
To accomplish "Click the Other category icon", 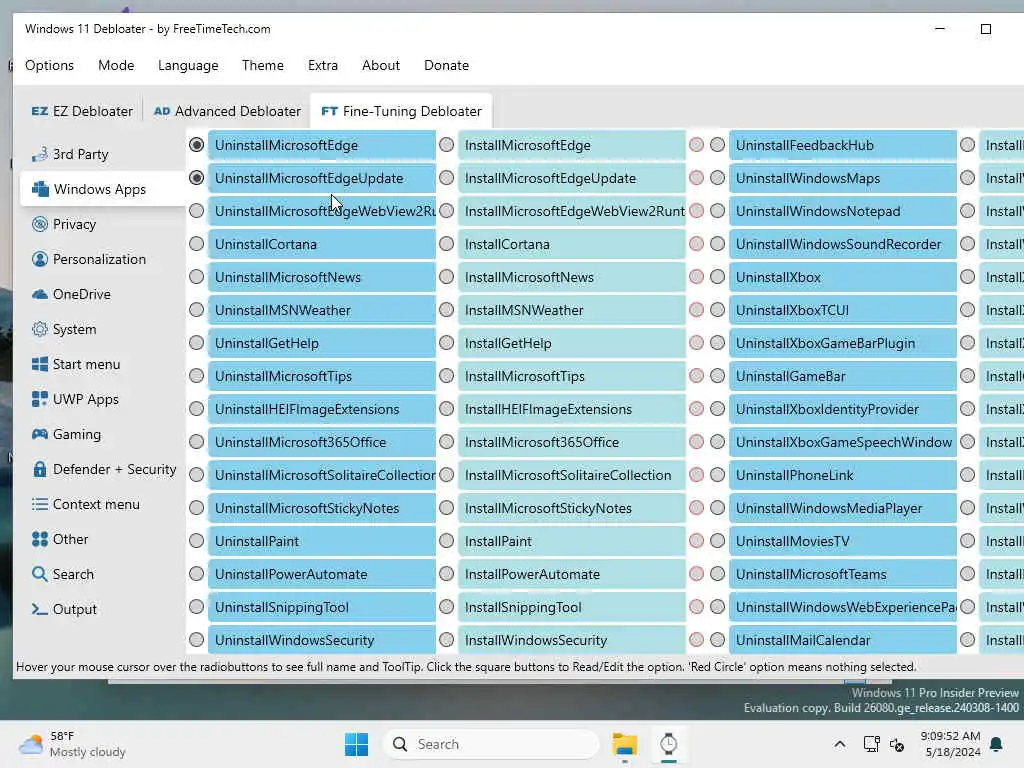I will (x=40, y=539).
